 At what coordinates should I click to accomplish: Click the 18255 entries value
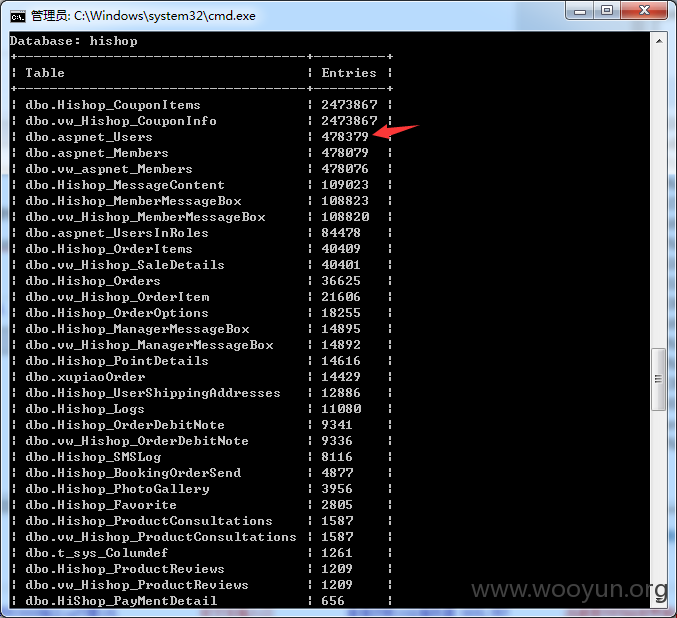(x=341, y=313)
